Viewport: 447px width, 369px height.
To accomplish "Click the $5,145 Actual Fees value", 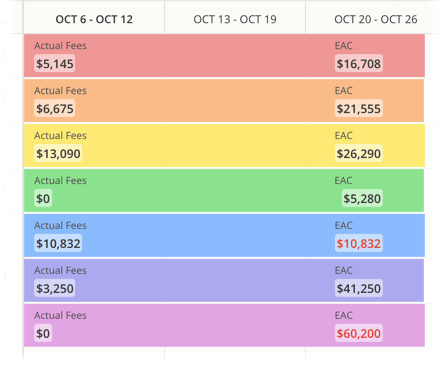I will 55,64.
